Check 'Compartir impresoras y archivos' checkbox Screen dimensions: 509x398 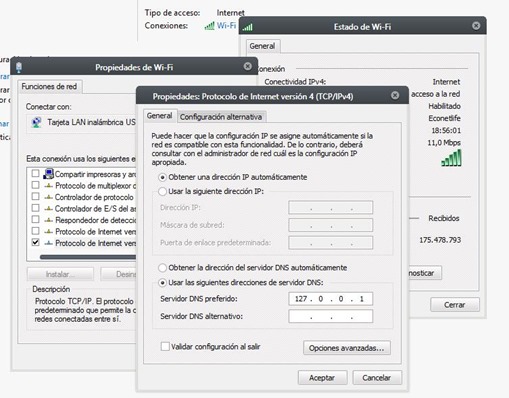[35, 173]
